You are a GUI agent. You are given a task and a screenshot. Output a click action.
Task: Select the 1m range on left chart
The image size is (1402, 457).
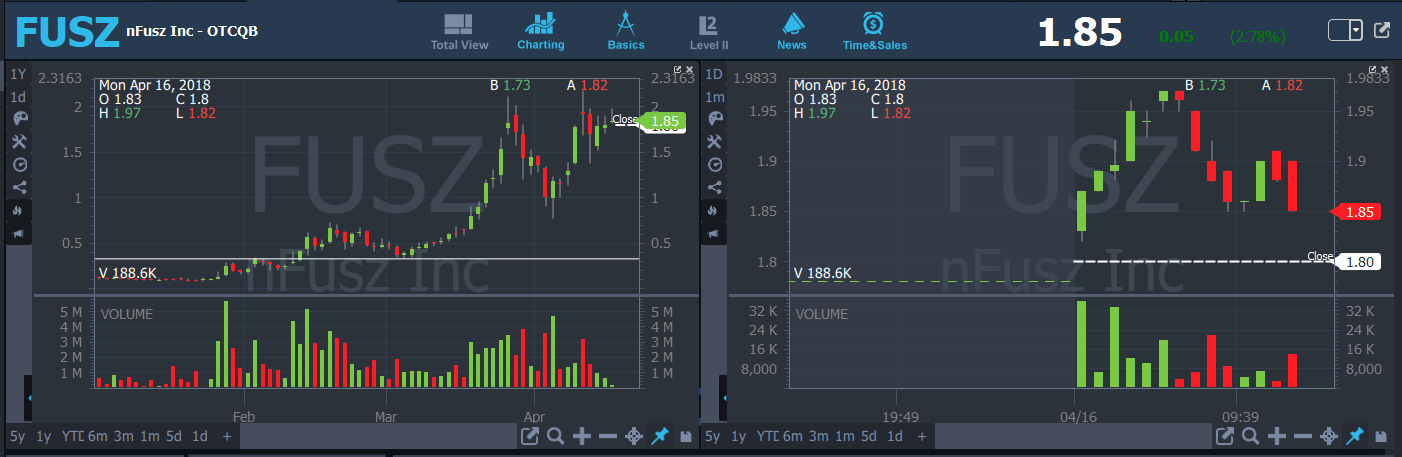(x=149, y=436)
